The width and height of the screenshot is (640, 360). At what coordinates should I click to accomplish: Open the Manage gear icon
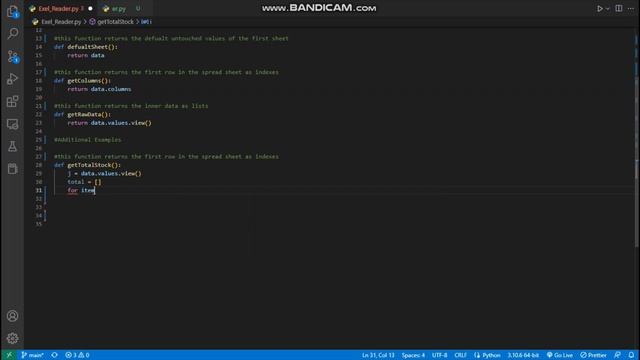(x=12, y=338)
